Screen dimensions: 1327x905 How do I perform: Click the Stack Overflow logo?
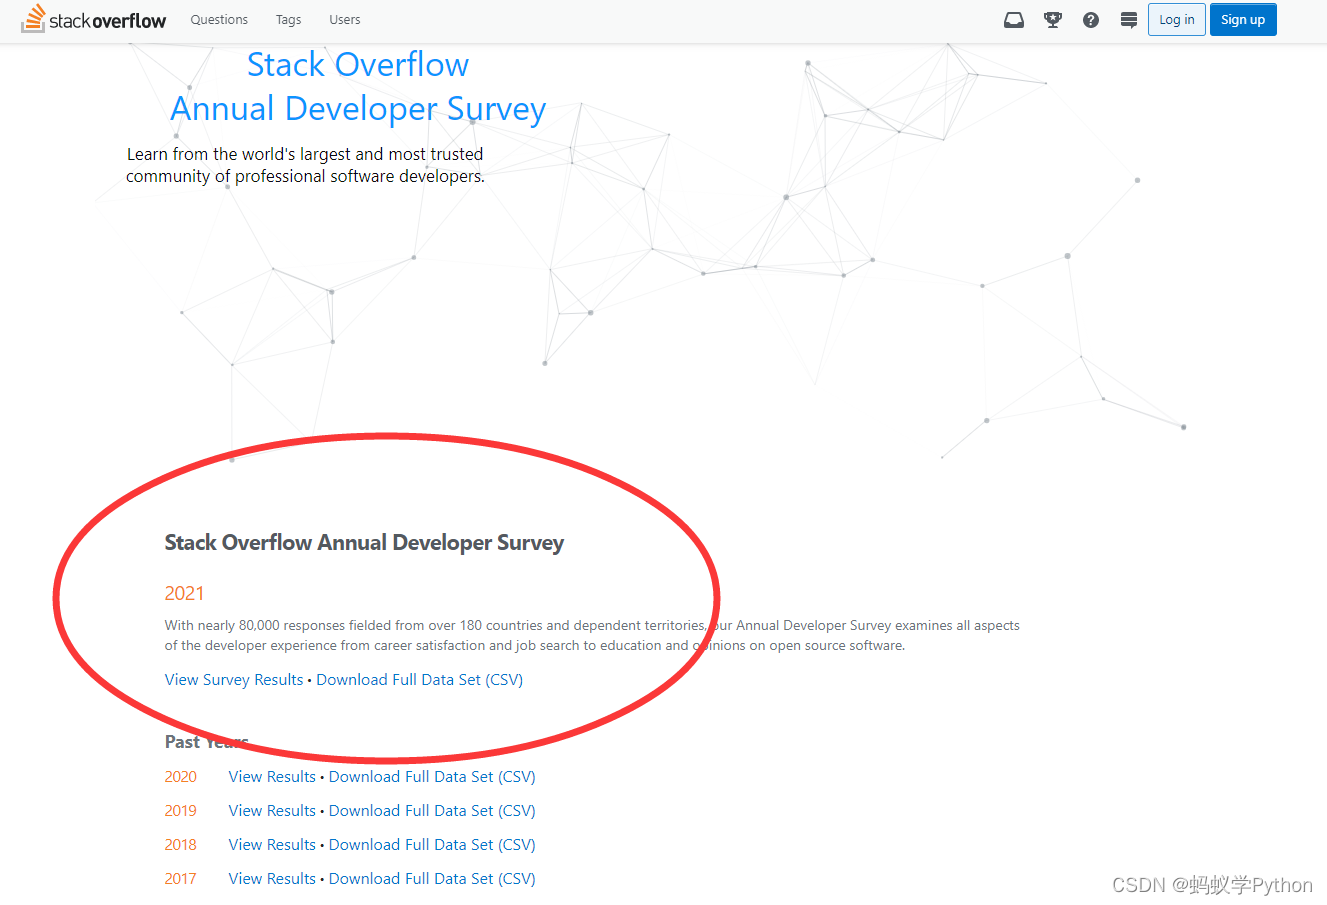[x=92, y=18]
